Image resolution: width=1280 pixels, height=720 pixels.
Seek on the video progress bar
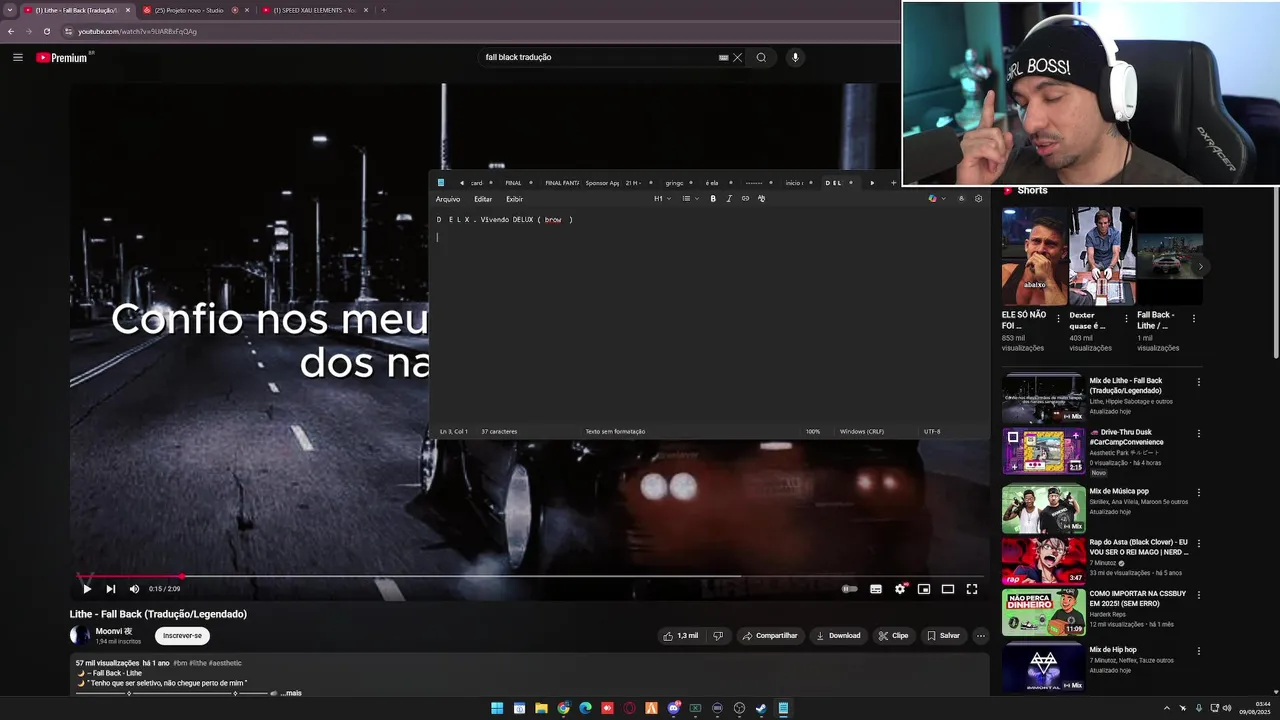coord(530,576)
